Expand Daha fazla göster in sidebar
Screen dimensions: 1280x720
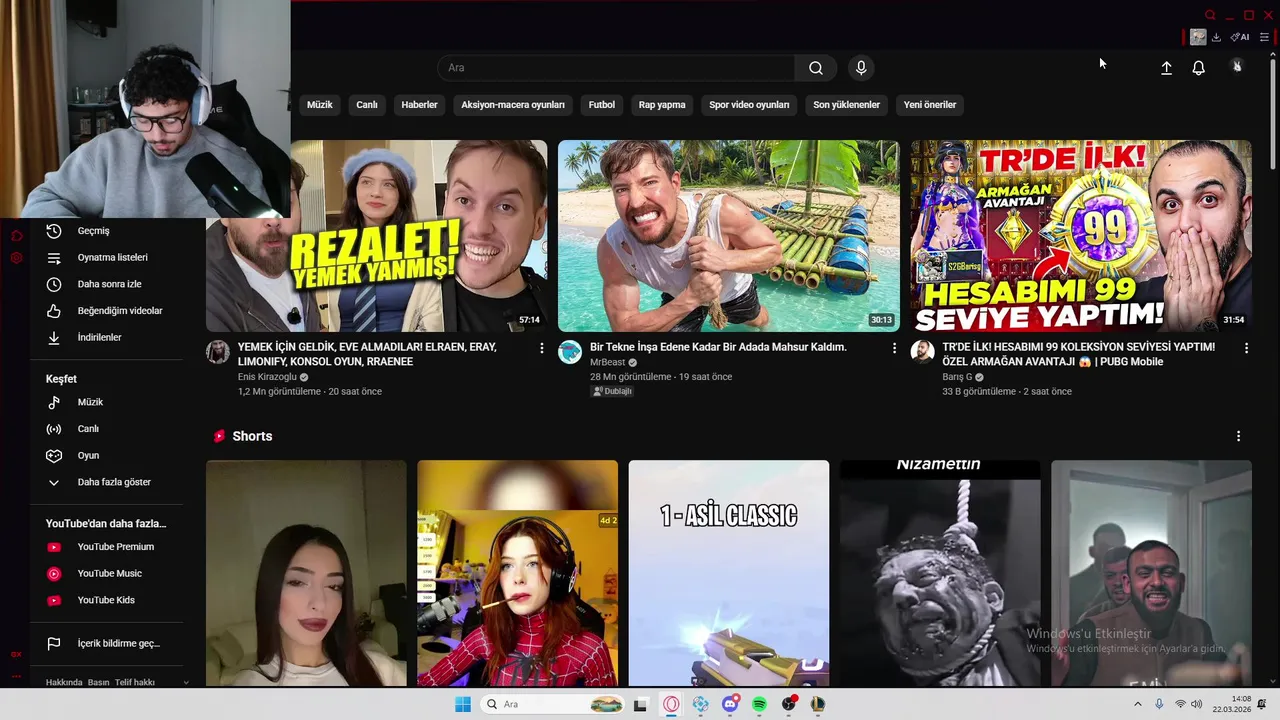pos(112,482)
